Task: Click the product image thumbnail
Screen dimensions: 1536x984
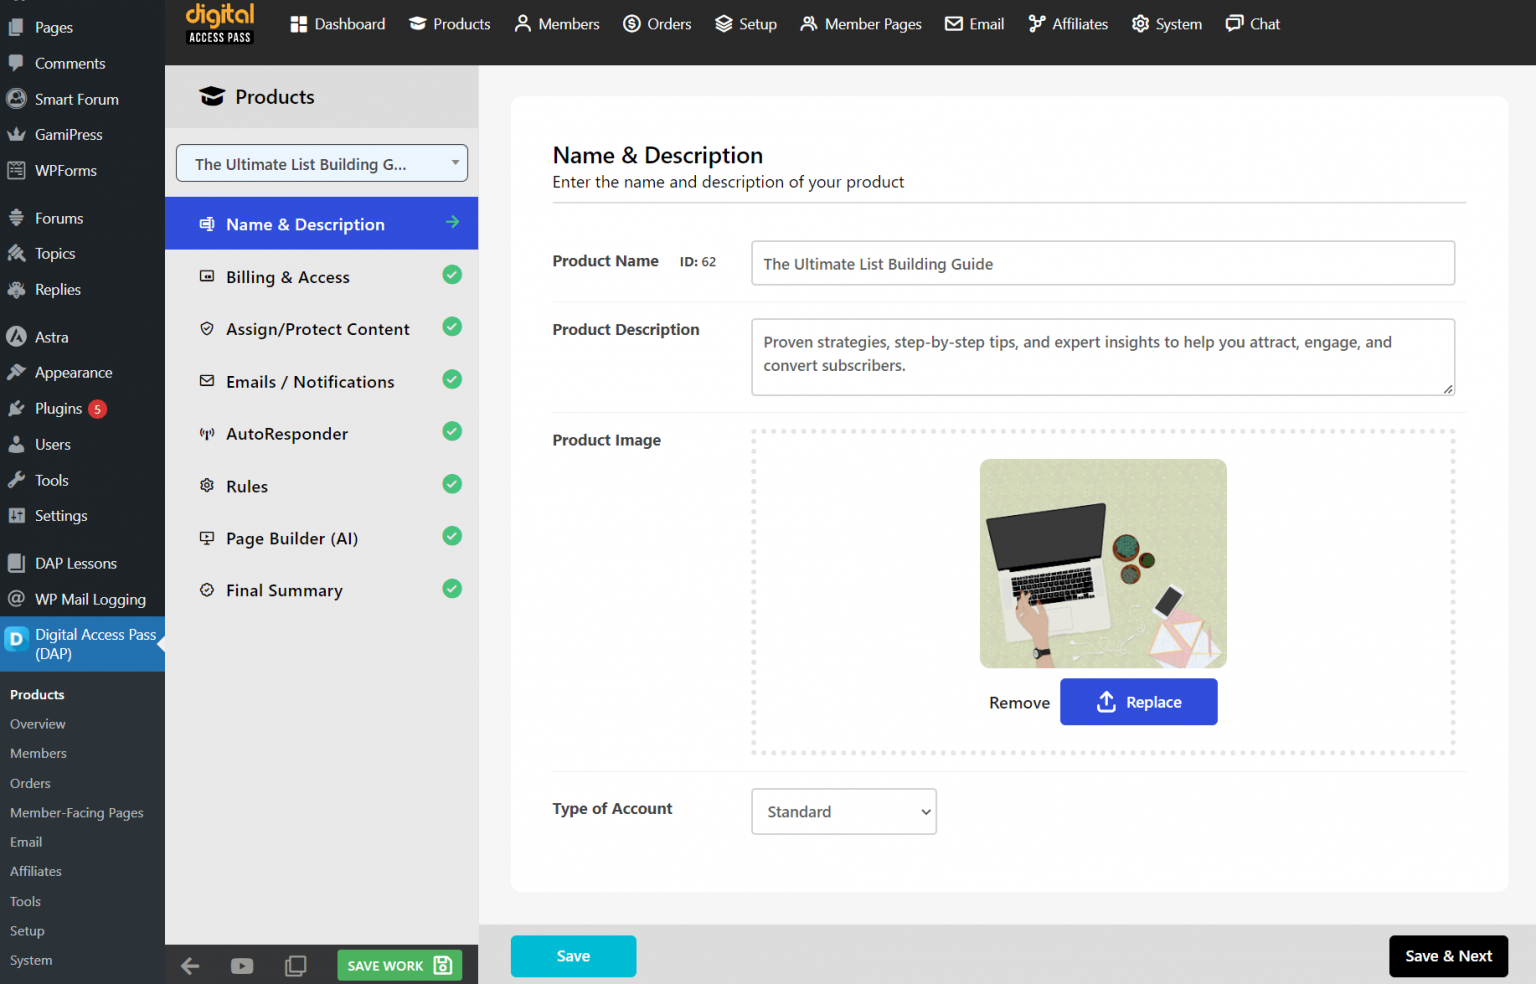Action: point(1103,563)
